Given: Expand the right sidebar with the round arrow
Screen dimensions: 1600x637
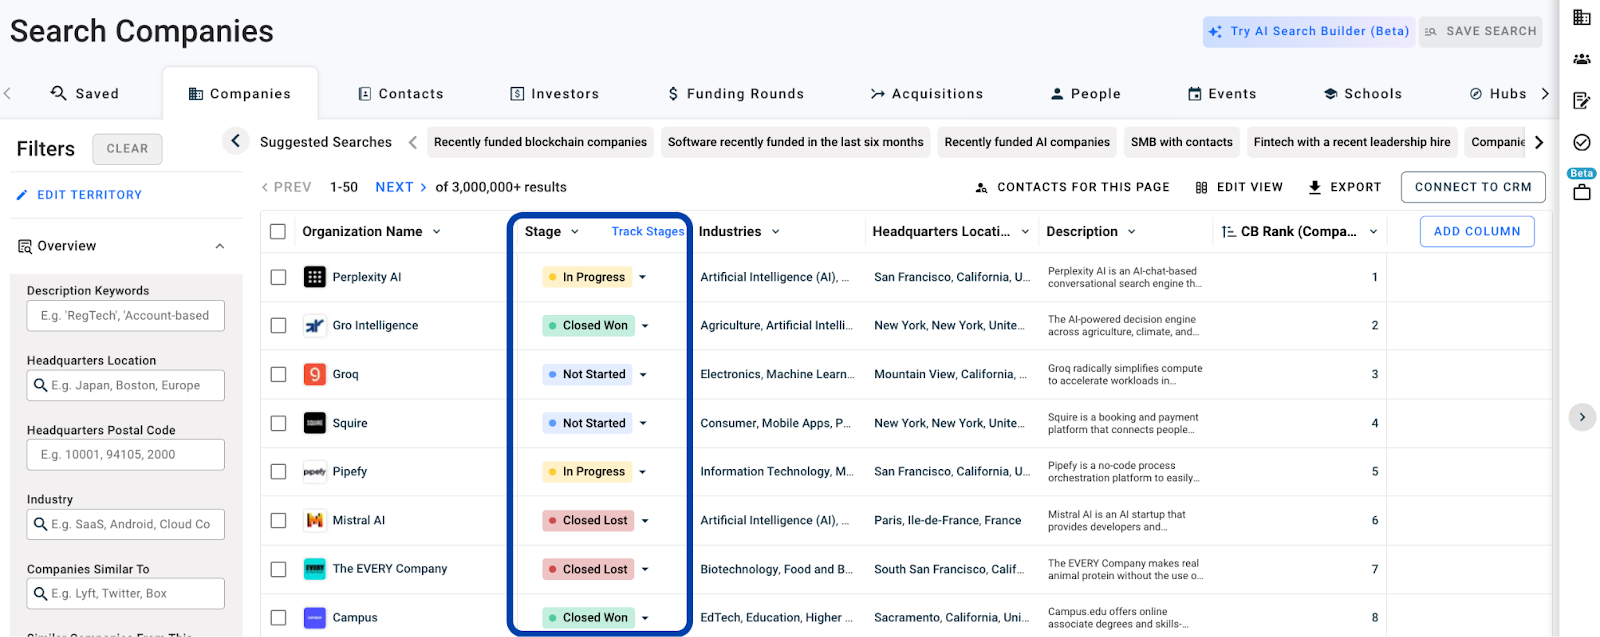Looking at the screenshot, I should coord(1582,417).
